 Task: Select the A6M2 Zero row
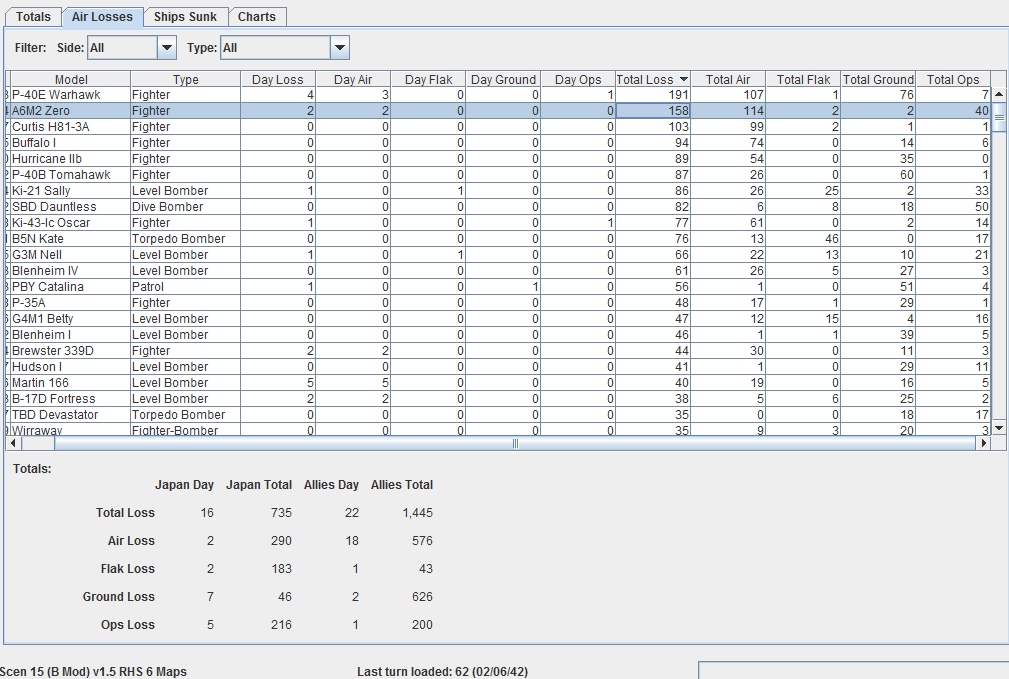point(498,111)
